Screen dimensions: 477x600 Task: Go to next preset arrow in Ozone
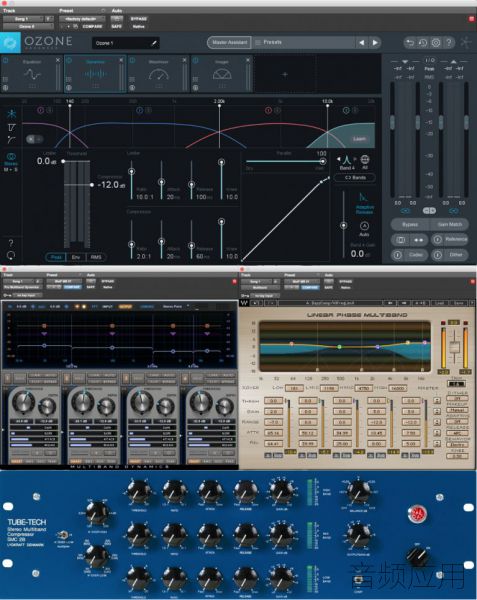tap(375, 42)
